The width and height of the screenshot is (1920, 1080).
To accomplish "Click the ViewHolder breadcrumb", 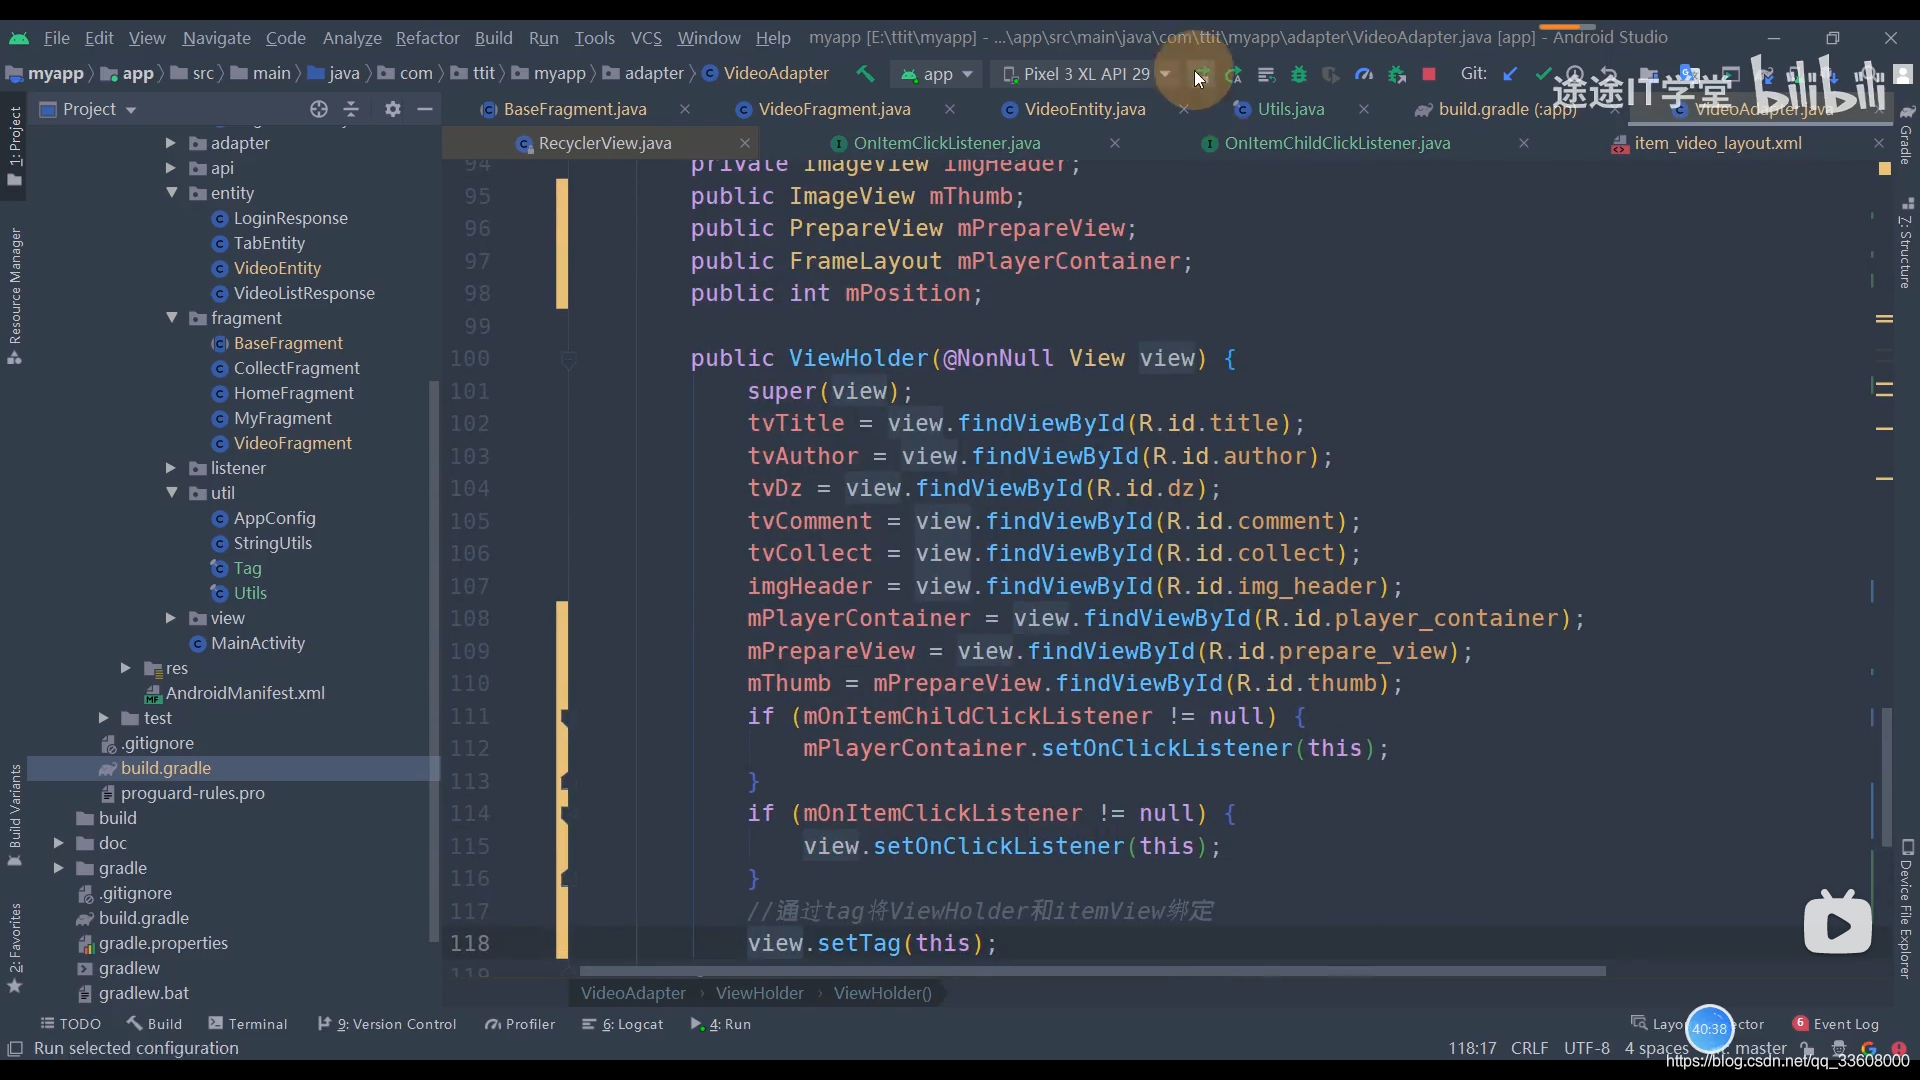I will click(x=759, y=993).
